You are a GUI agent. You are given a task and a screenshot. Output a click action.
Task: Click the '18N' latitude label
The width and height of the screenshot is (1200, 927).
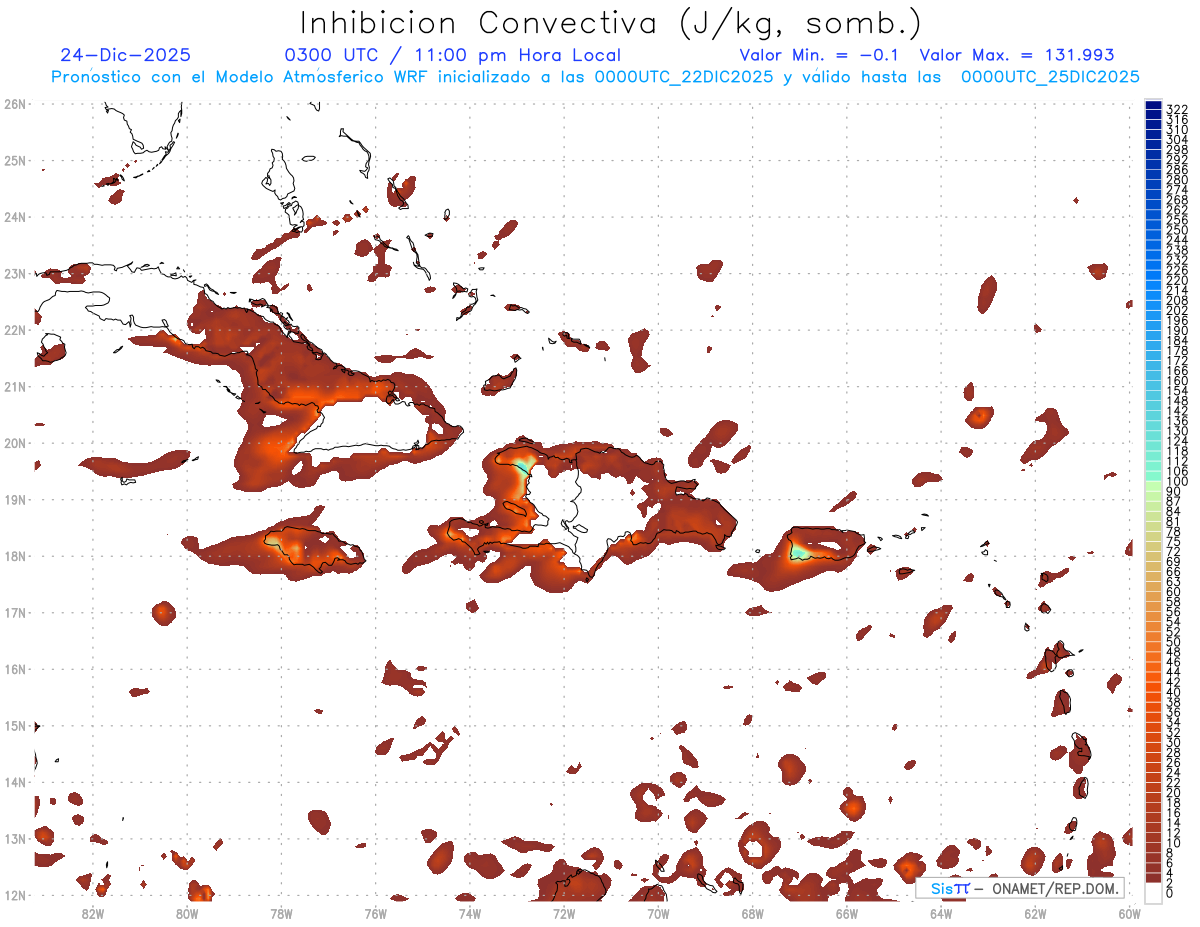tap(15, 556)
